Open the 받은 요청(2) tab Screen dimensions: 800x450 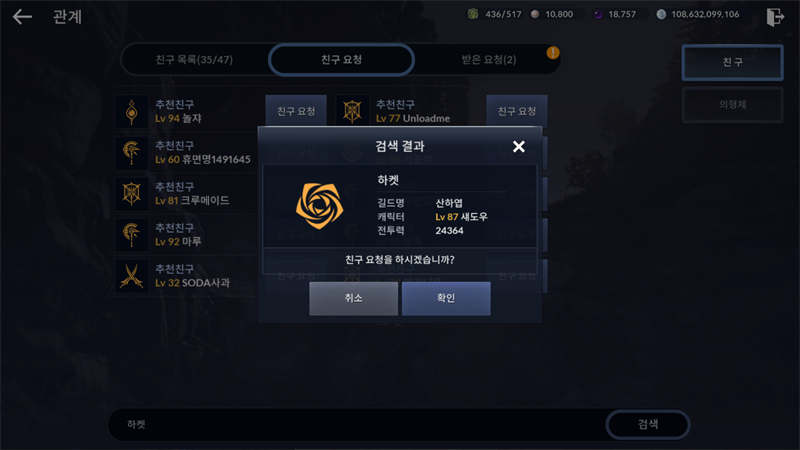click(x=488, y=60)
